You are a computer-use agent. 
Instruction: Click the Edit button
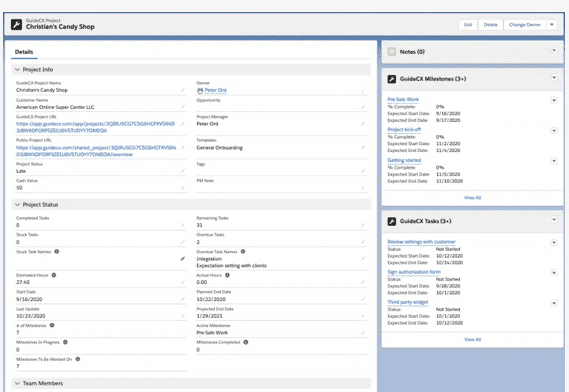point(468,25)
